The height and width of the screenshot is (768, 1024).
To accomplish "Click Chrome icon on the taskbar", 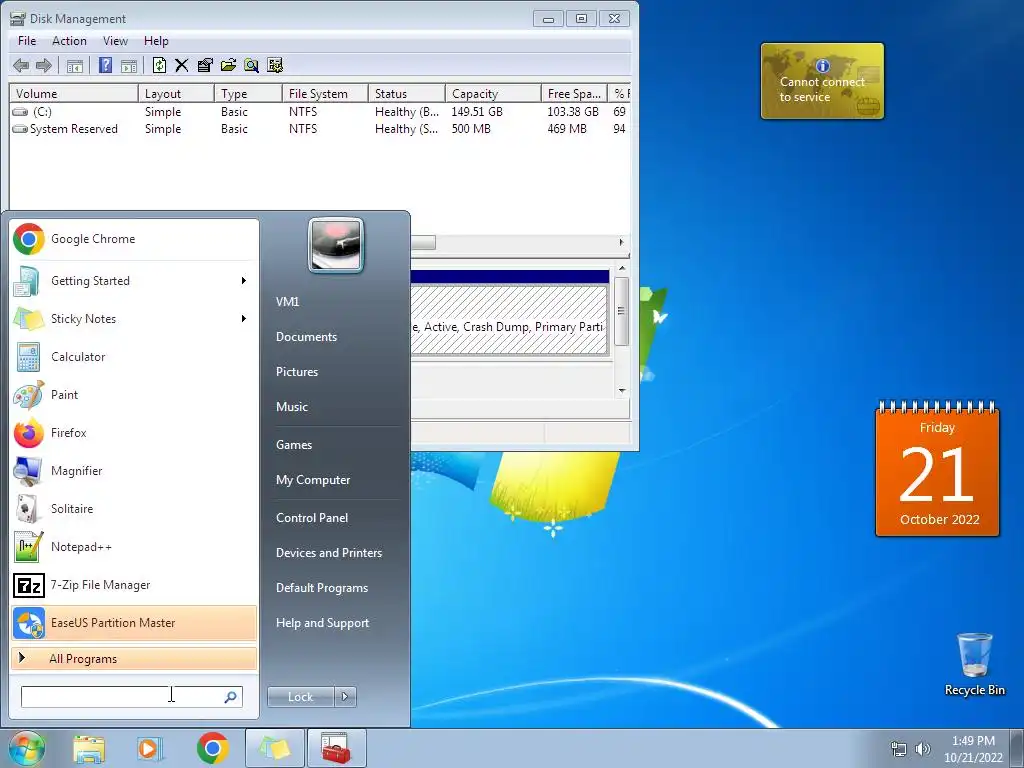I will pos(212,748).
